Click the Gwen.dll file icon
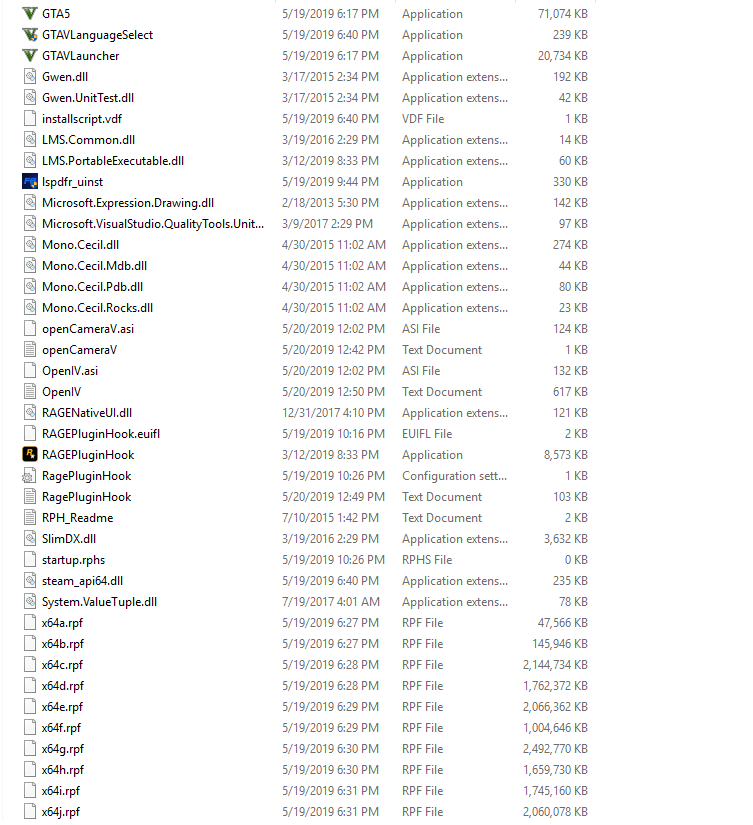The image size is (753, 825). point(30,77)
